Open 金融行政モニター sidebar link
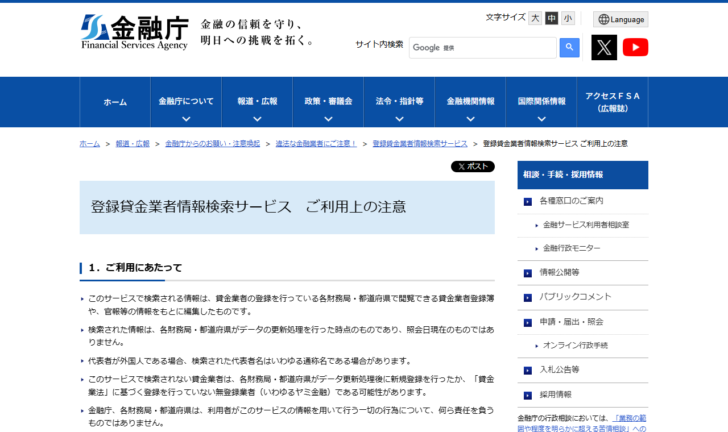 point(572,249)
